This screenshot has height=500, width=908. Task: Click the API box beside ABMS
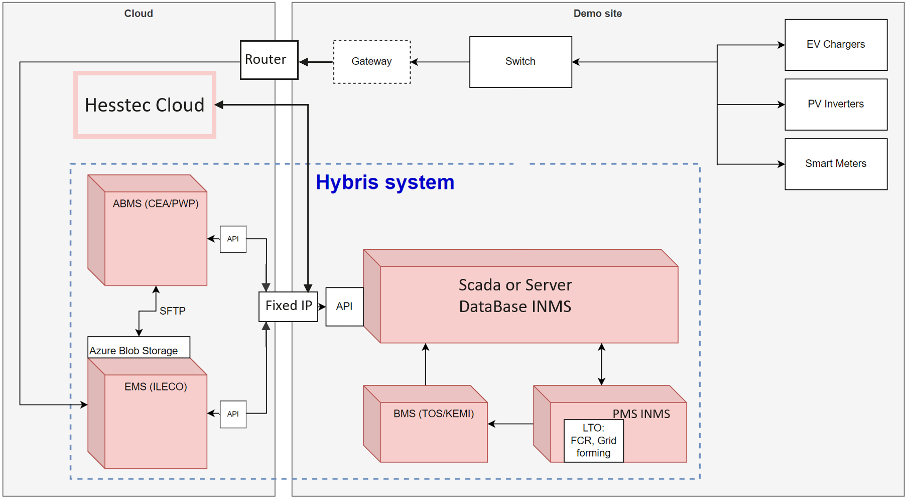tap(233, 239)
